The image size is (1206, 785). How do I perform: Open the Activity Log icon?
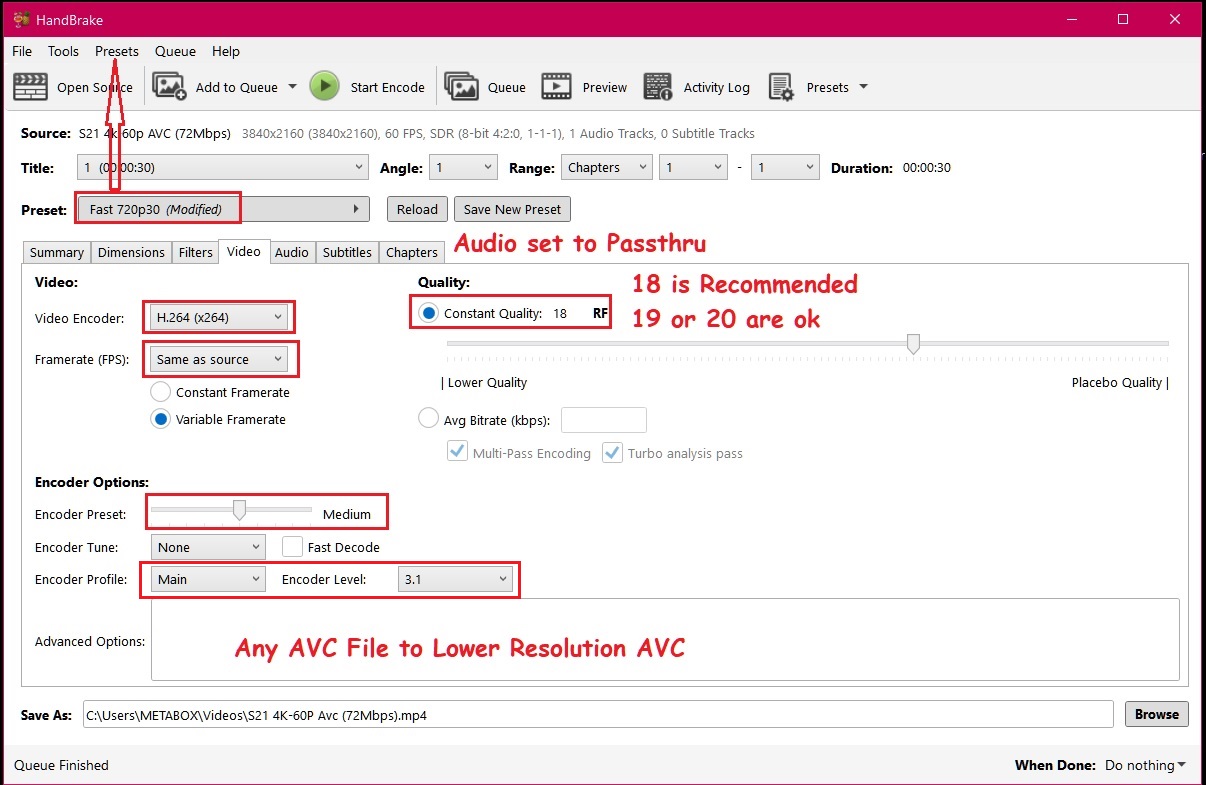pos(658,87)
